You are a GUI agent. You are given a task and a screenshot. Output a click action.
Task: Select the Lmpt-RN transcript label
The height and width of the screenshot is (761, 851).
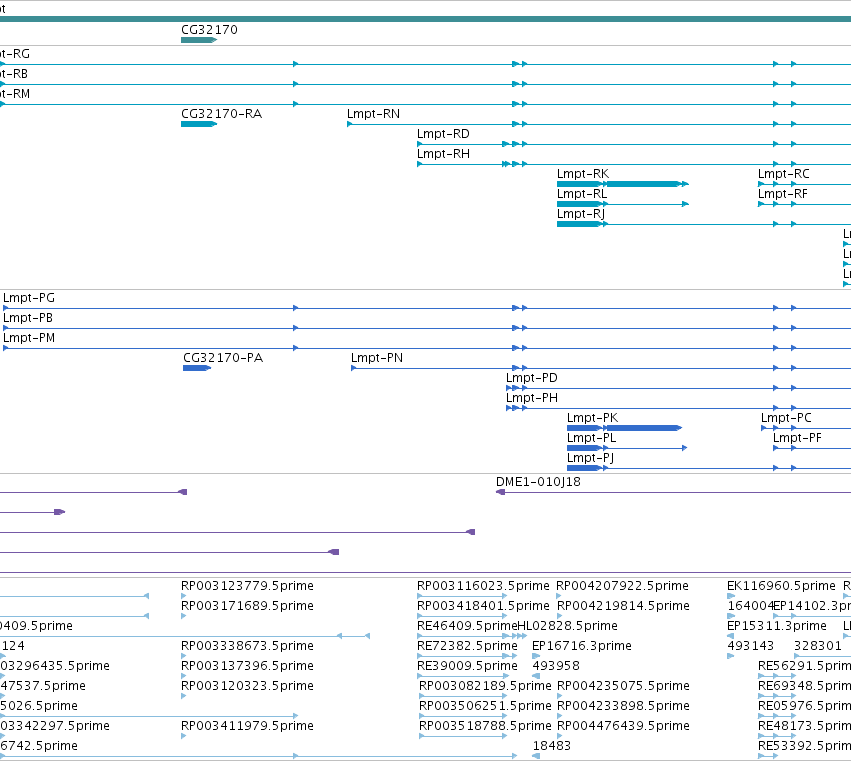pyautogui.click(x=373, y=114)
